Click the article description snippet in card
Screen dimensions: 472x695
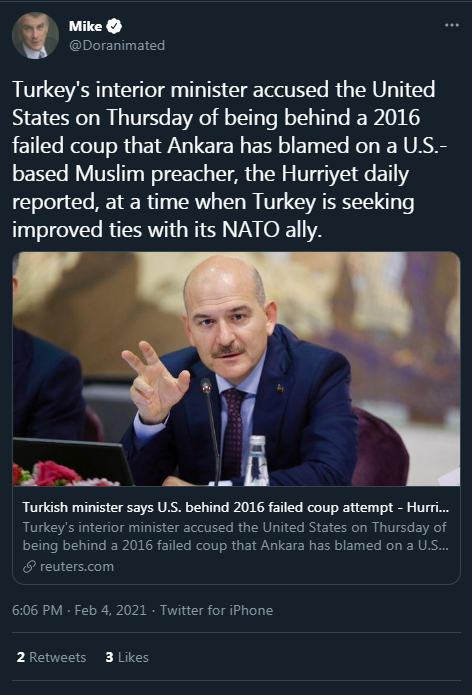pos(235,536)
